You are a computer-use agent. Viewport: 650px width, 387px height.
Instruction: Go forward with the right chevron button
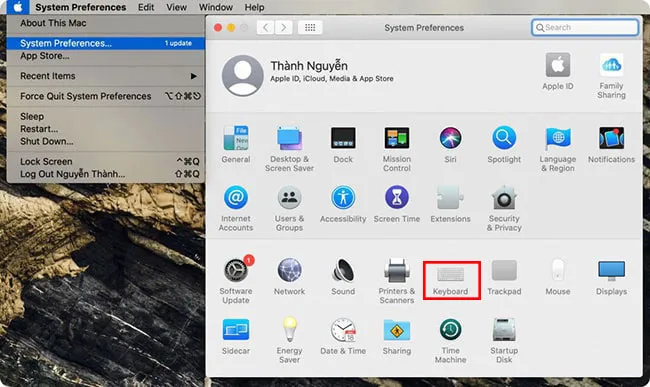(x=284, y=27)
